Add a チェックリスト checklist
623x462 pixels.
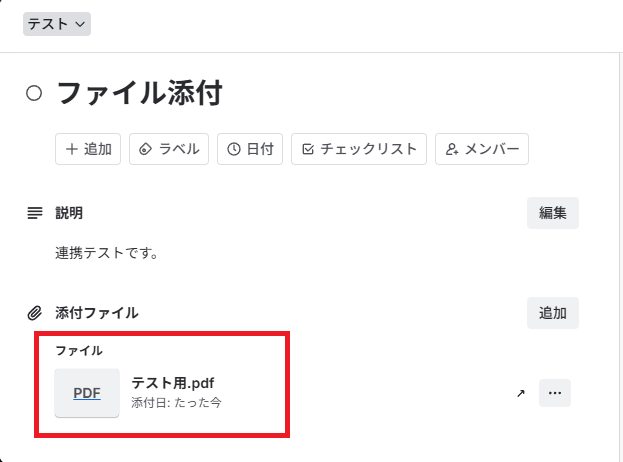(359, 149)
